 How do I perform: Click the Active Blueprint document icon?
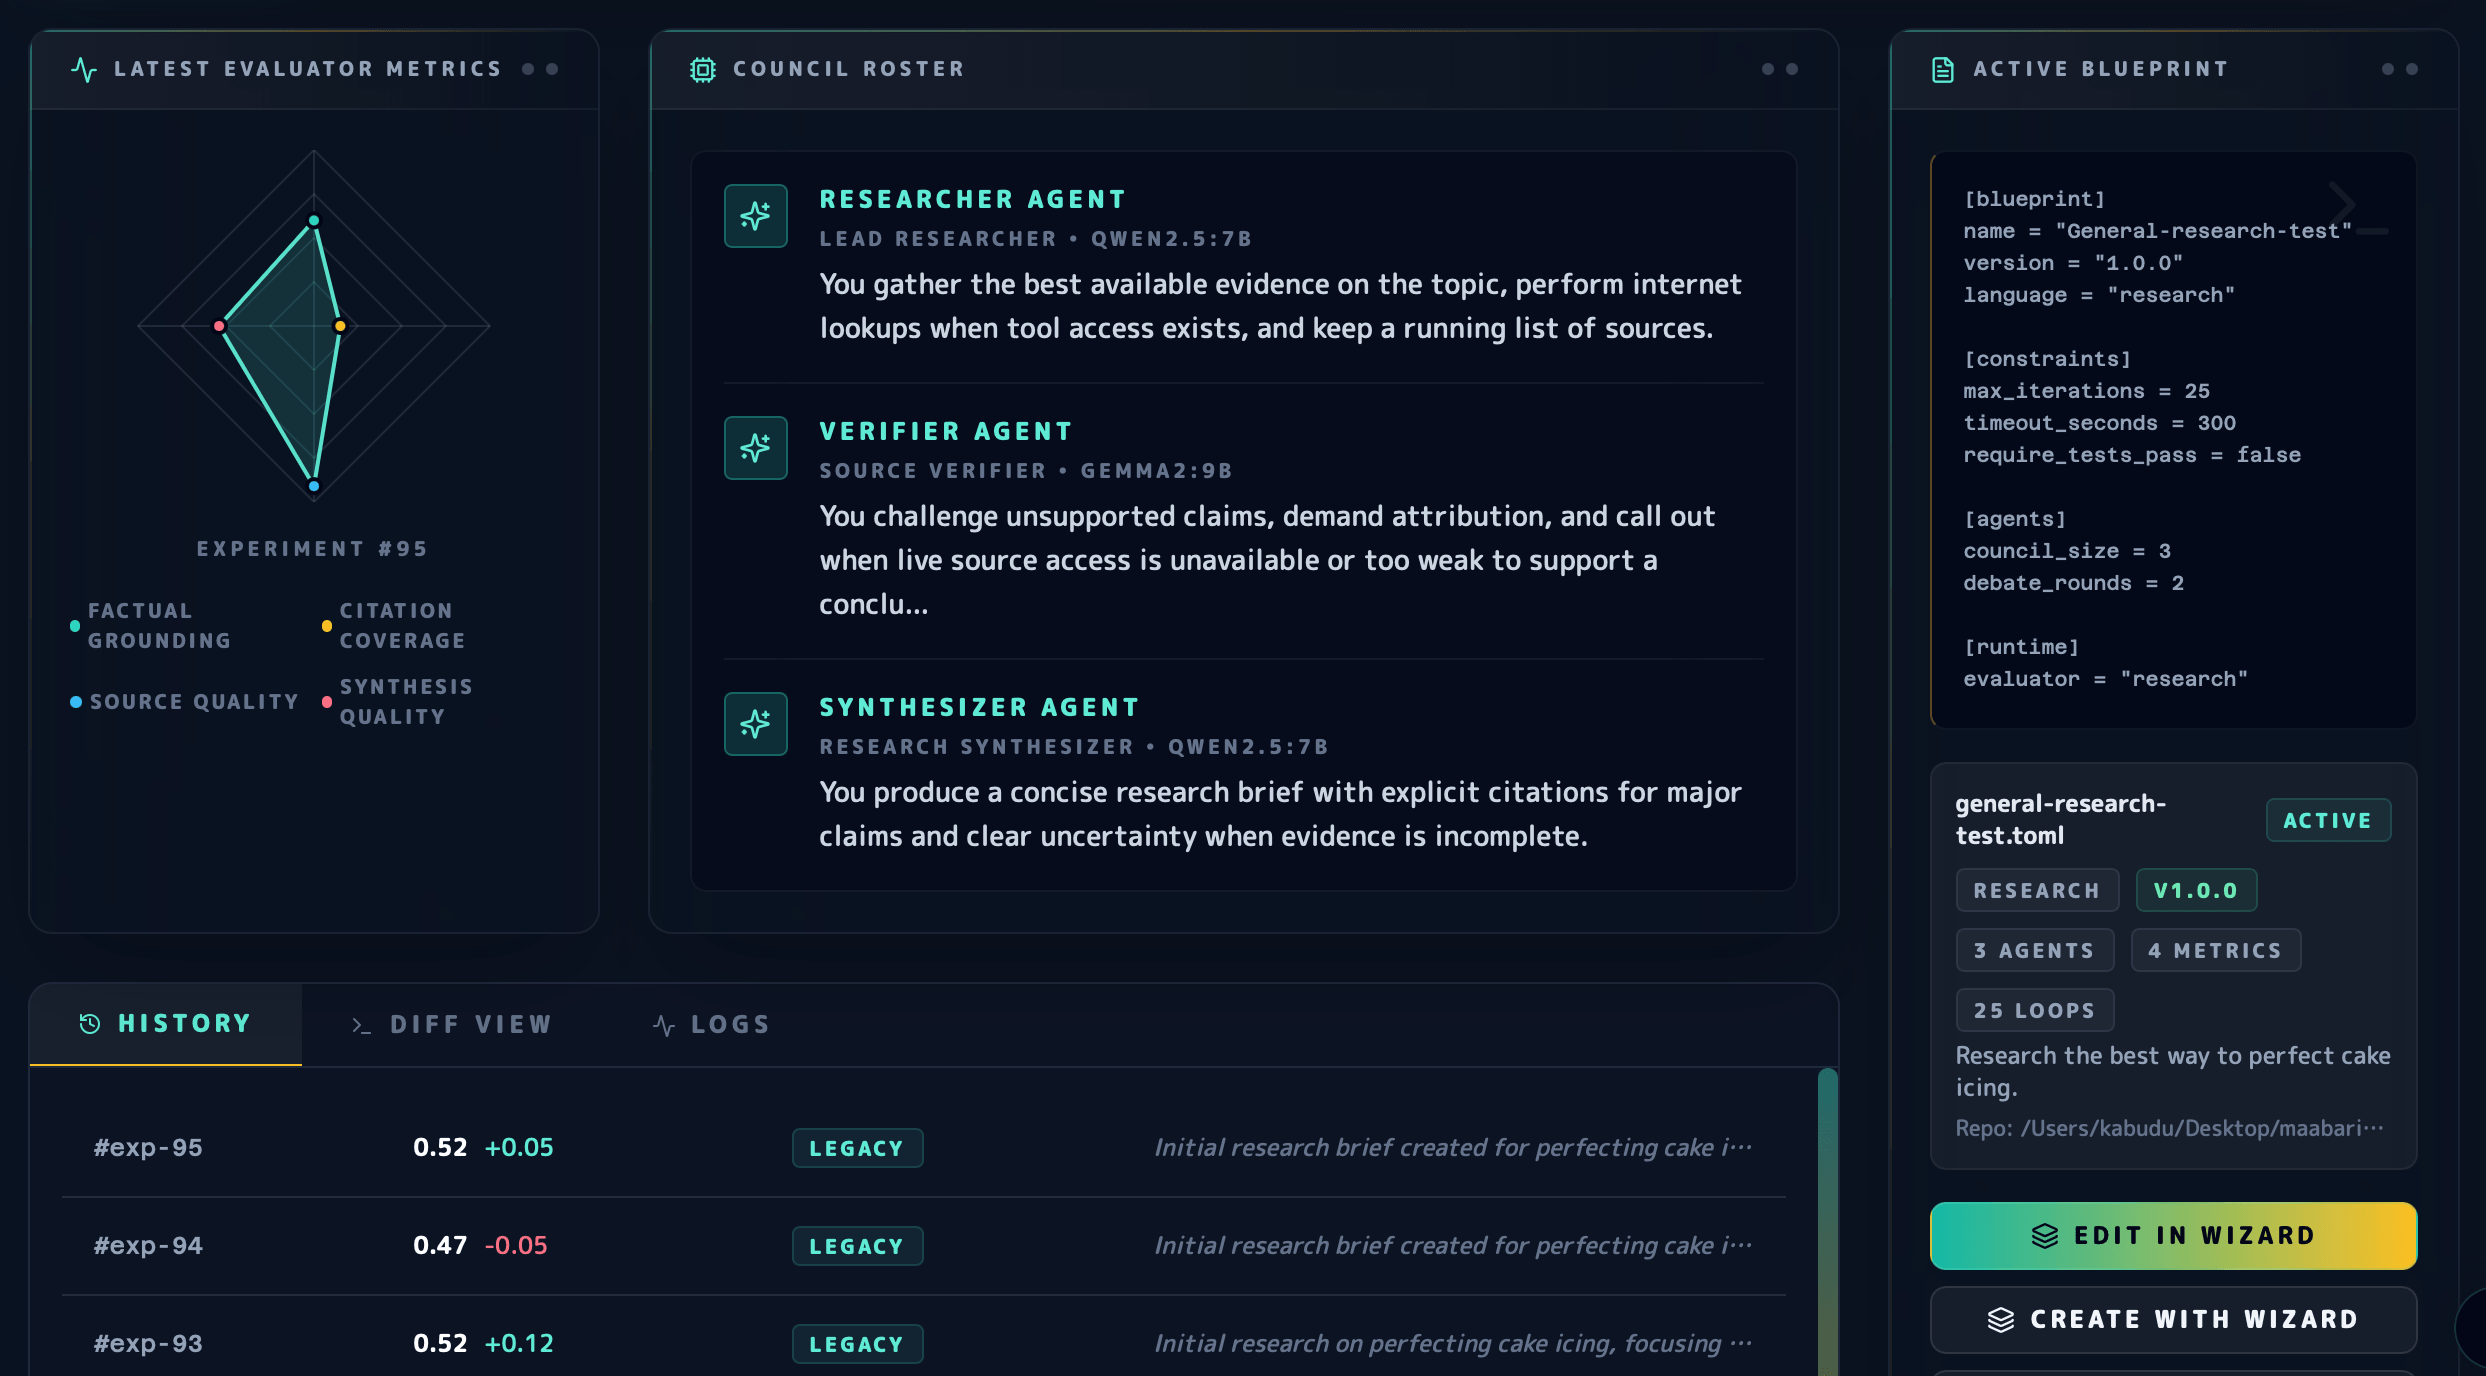point(1941,68)
